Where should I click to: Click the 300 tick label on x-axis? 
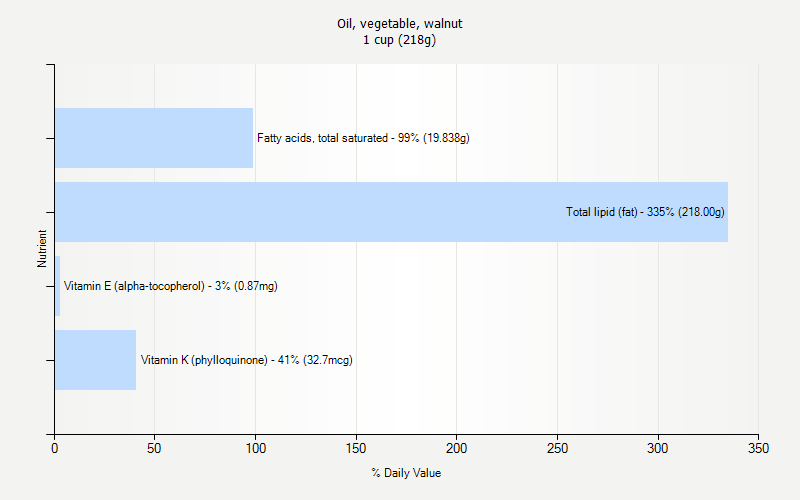[x=658, y=448]
